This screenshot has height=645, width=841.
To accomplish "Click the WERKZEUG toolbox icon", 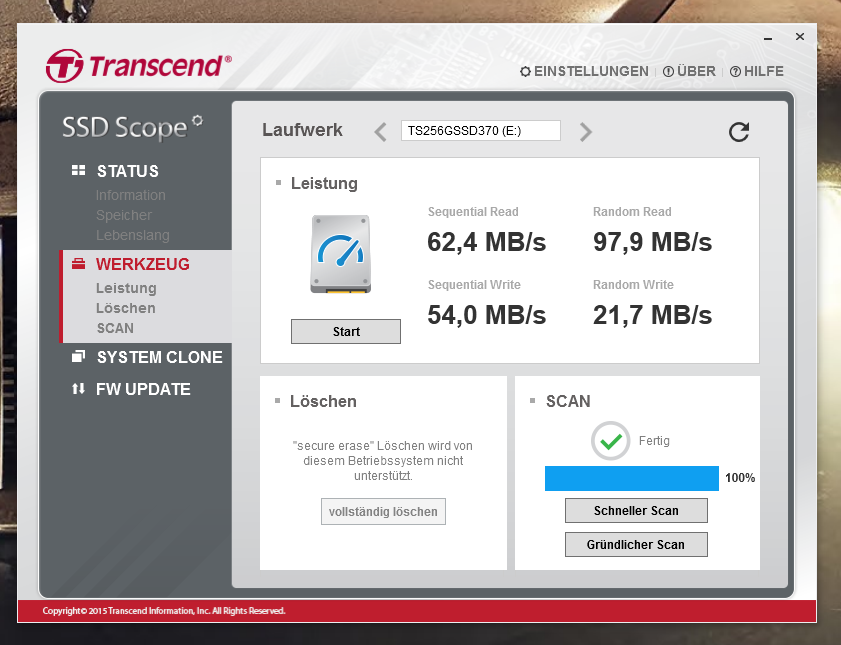I will pos(78,264).
